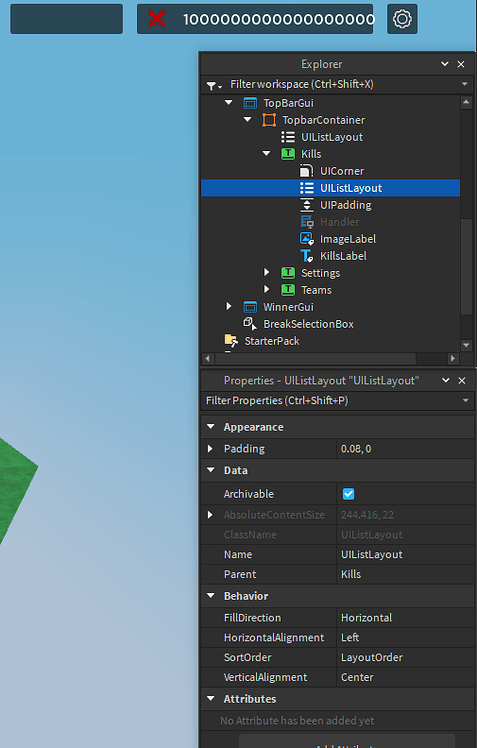Click the UIListLayout icon under TopbarContainer
The width and height of the screenshot is (477, 748).
point(288,137)
